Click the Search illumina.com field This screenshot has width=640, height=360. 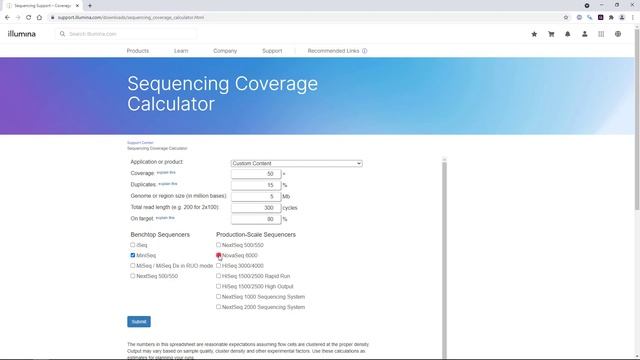tap(127, 34)
